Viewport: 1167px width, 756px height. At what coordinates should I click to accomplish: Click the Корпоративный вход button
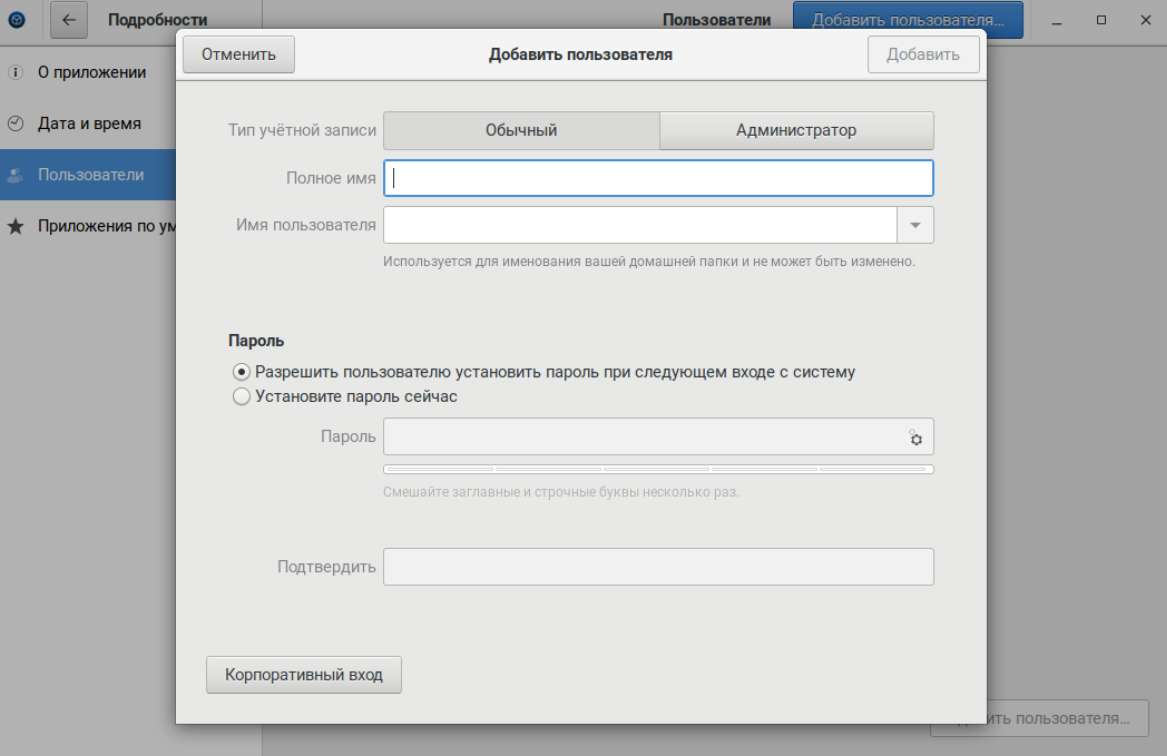(304, 675)
